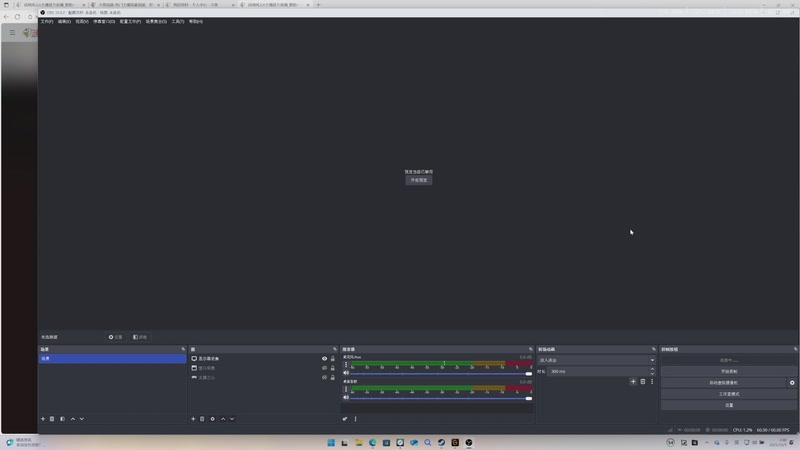Open the 配置文件(P) menu

pyautogui.click(x=130, y=21)
